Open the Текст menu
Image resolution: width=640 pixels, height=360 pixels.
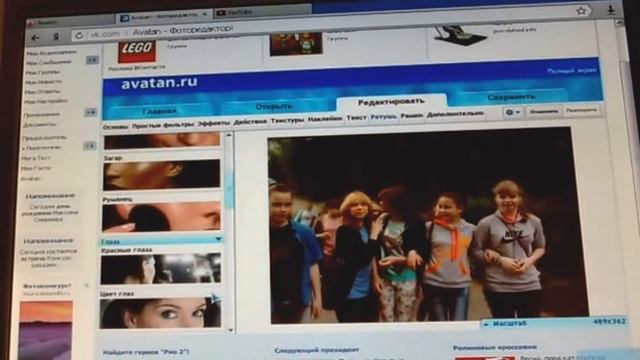[356, 118]
